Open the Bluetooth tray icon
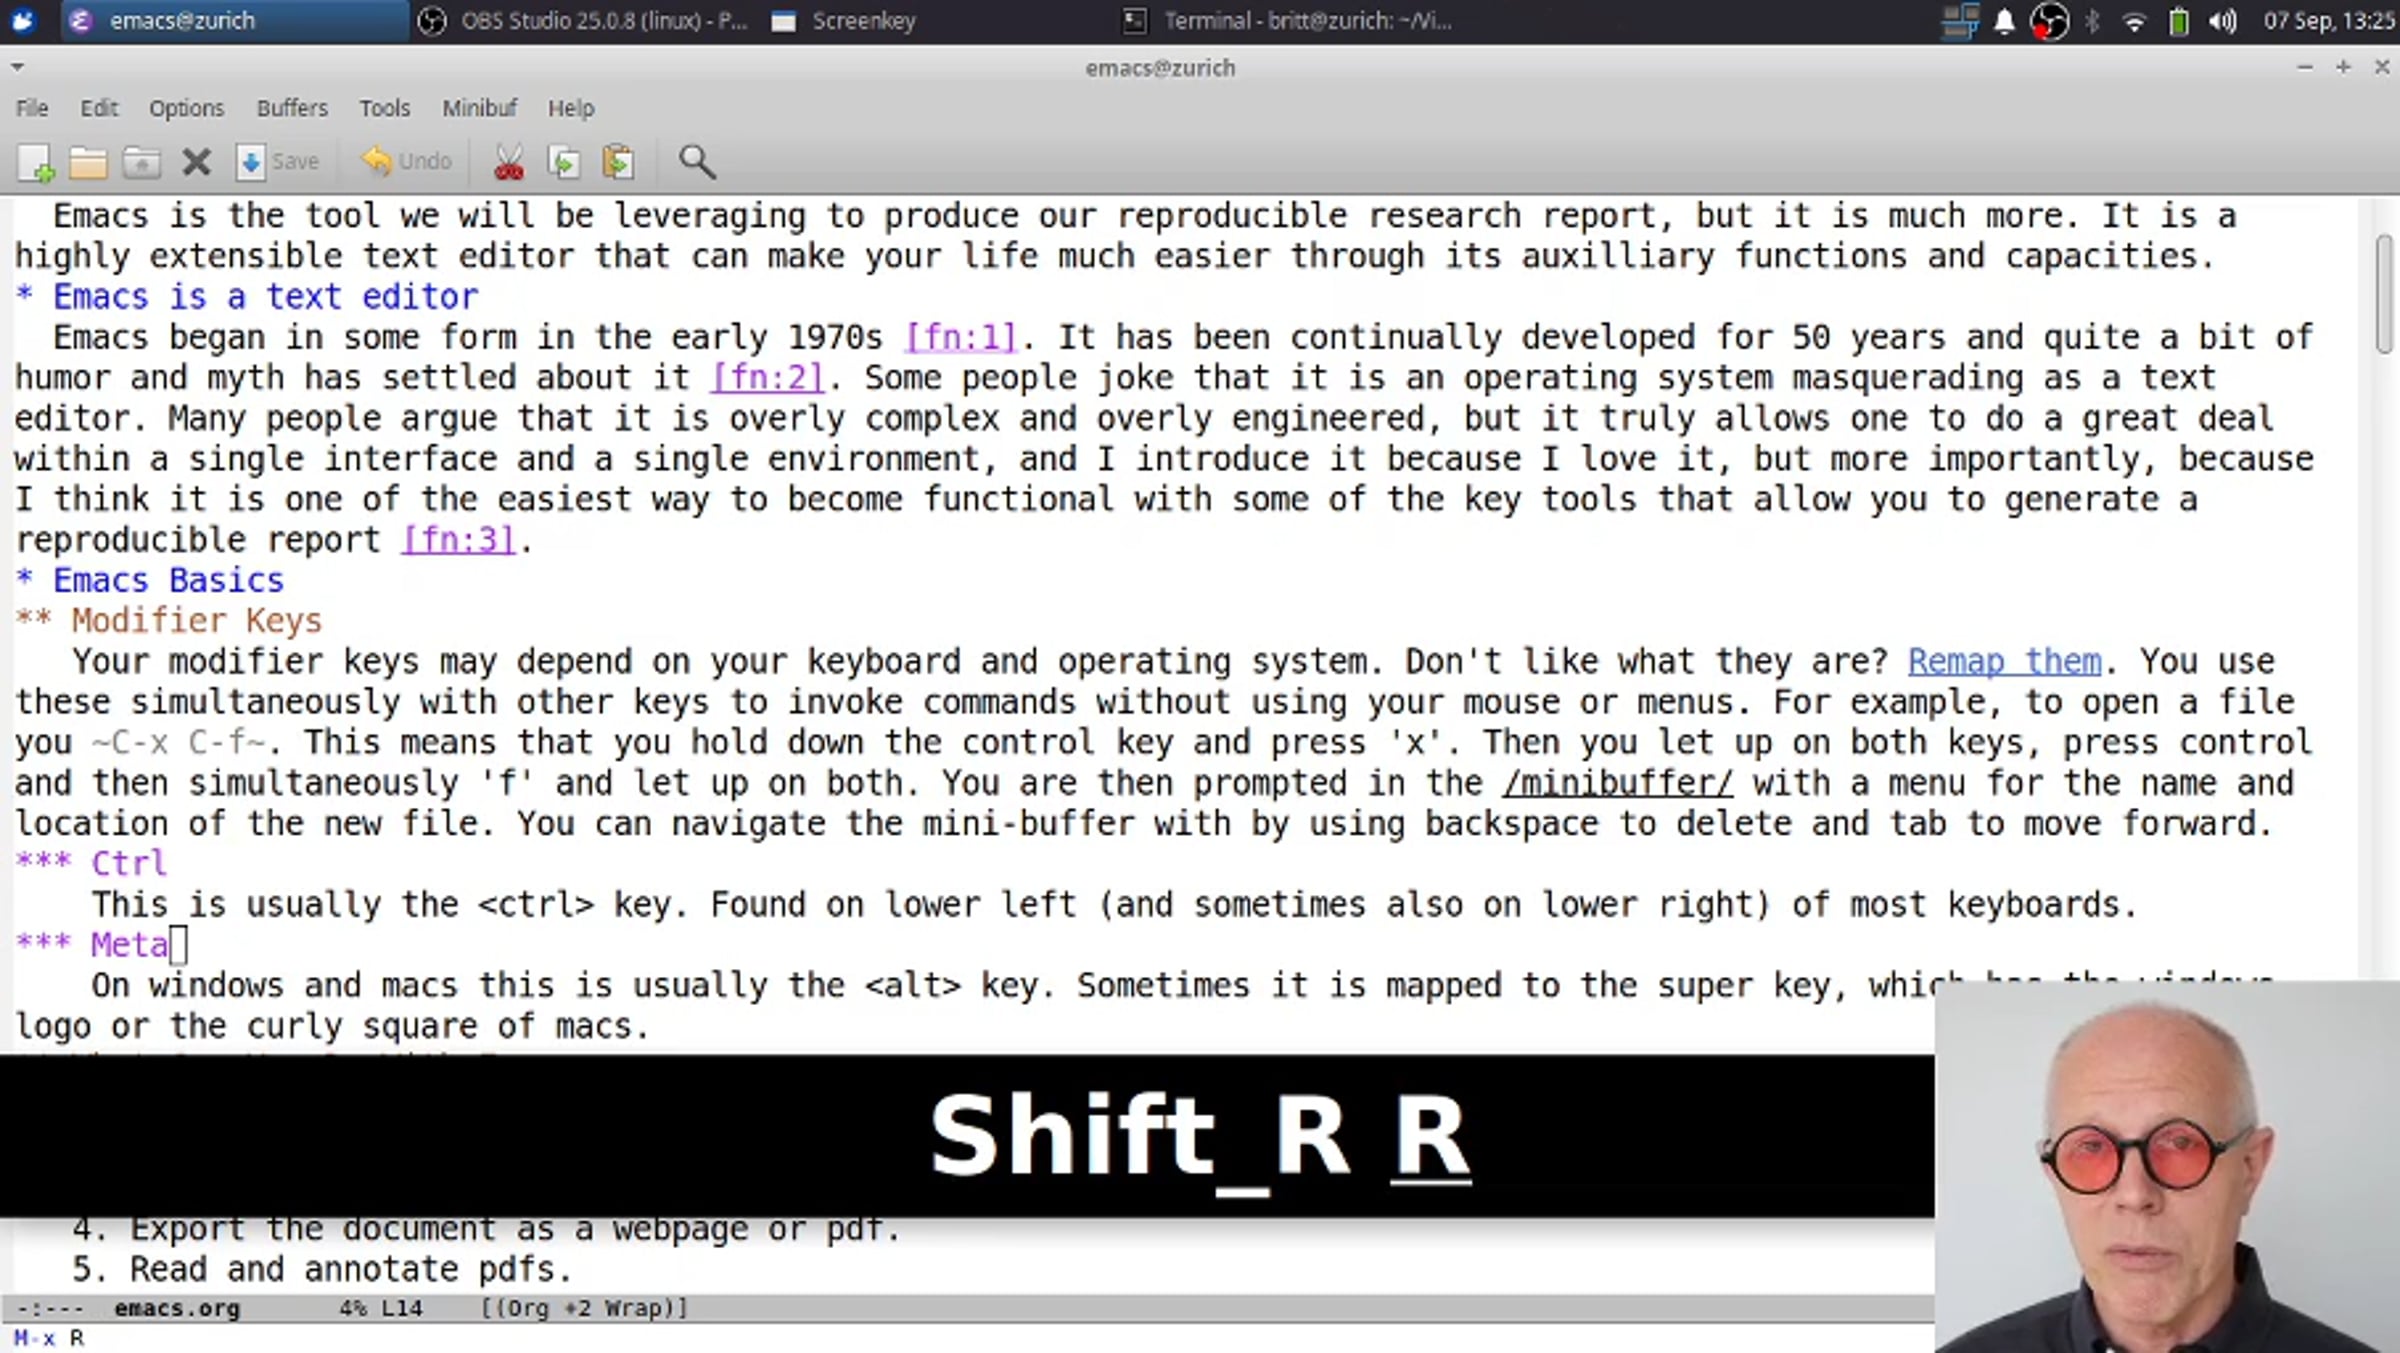Viewport: 2400px width, 1353px height. (x=2092, y=21)
